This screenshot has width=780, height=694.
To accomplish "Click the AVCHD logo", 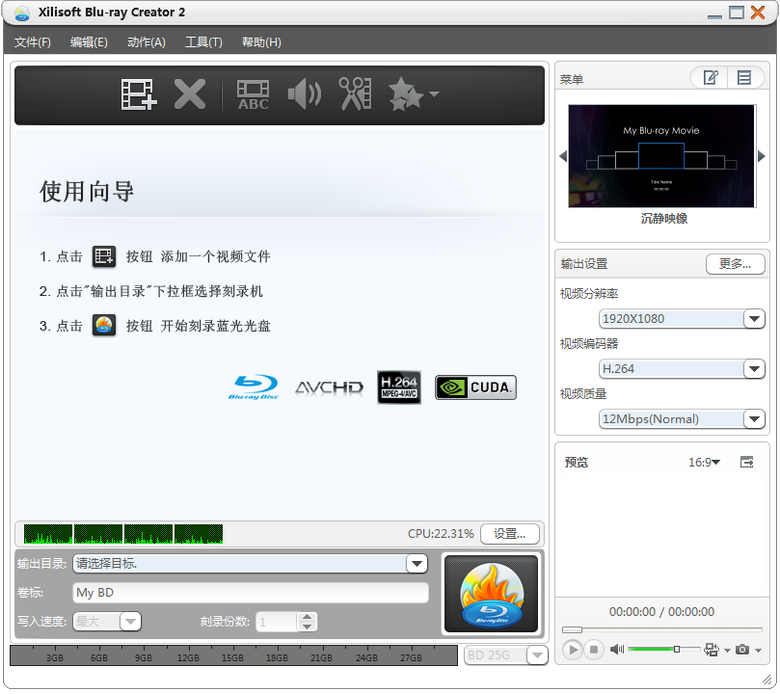I will (329, 388).
